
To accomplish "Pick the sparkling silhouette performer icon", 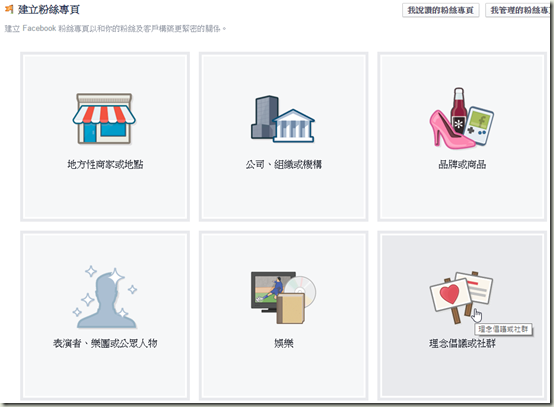I will coord(105,297).
